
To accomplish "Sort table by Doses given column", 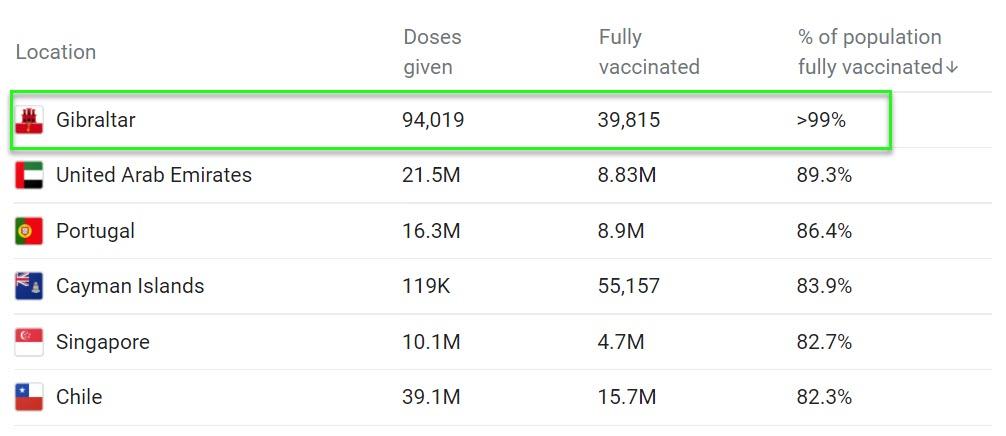I will (x=432, y=52).
